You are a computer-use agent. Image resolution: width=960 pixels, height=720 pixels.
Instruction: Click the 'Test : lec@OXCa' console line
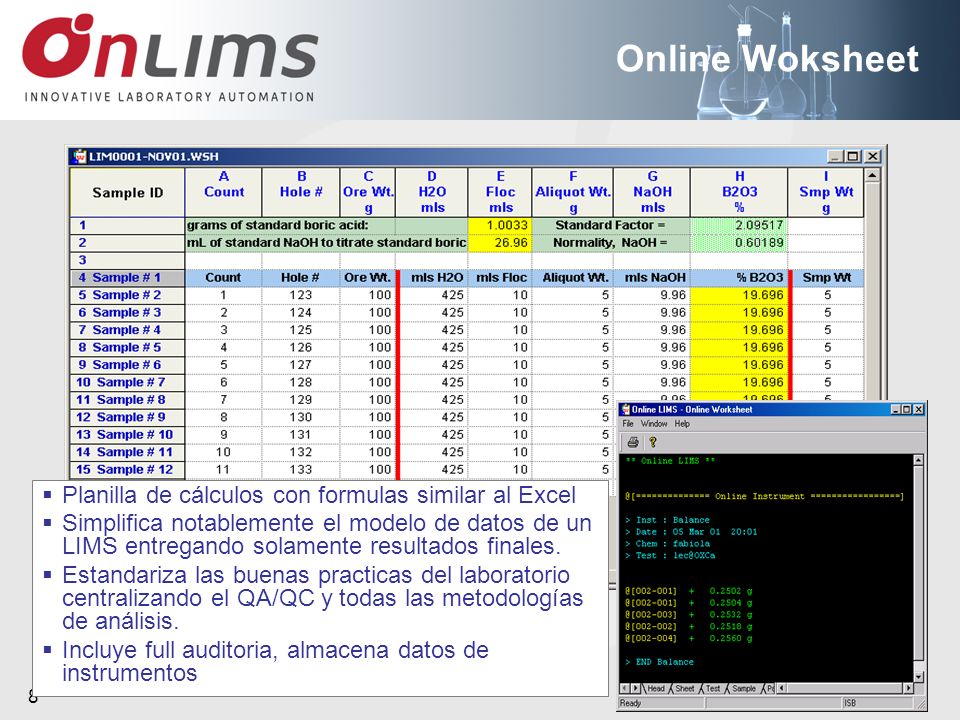pyautogui.click(x=670, y=555)
